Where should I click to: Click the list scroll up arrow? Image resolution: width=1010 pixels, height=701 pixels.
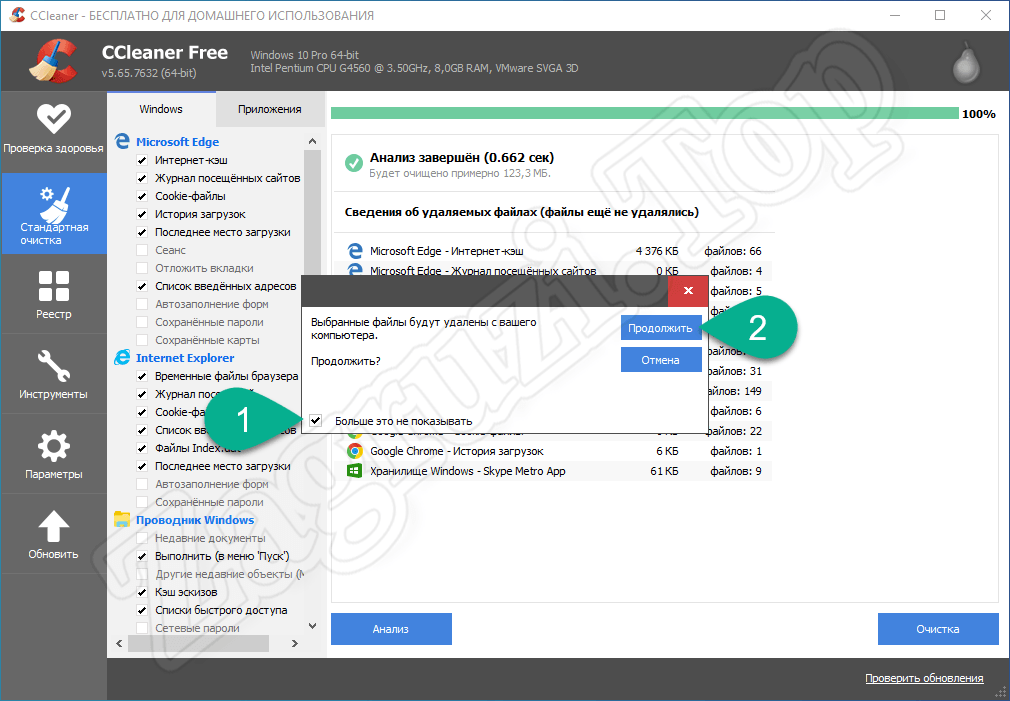(x=312, y=141)
